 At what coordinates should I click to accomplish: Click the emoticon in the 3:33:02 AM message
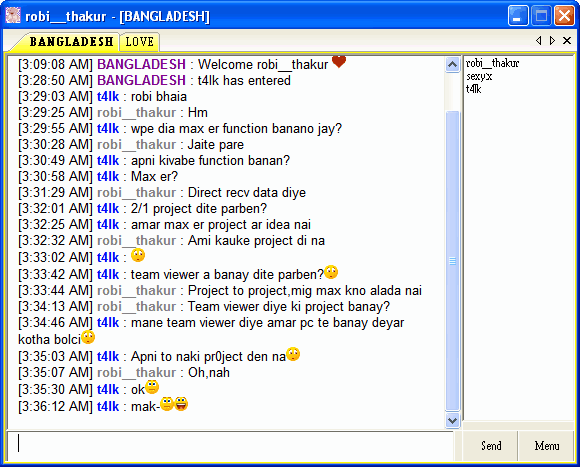click(138, 255)
